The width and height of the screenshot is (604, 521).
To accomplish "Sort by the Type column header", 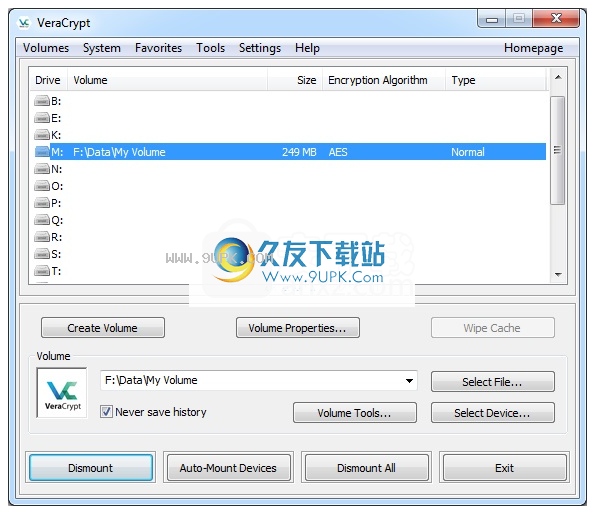I will coord(496,80).
